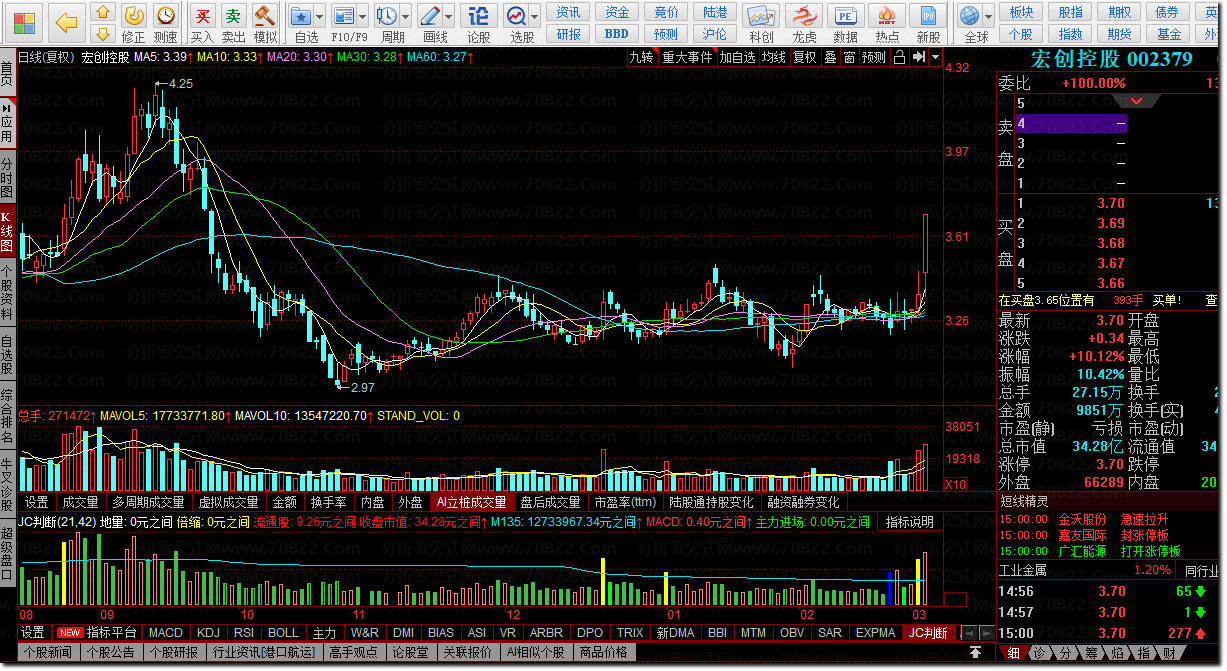Click the 期货 toolbar button
1227x671 pixels.
point(1119,34)
